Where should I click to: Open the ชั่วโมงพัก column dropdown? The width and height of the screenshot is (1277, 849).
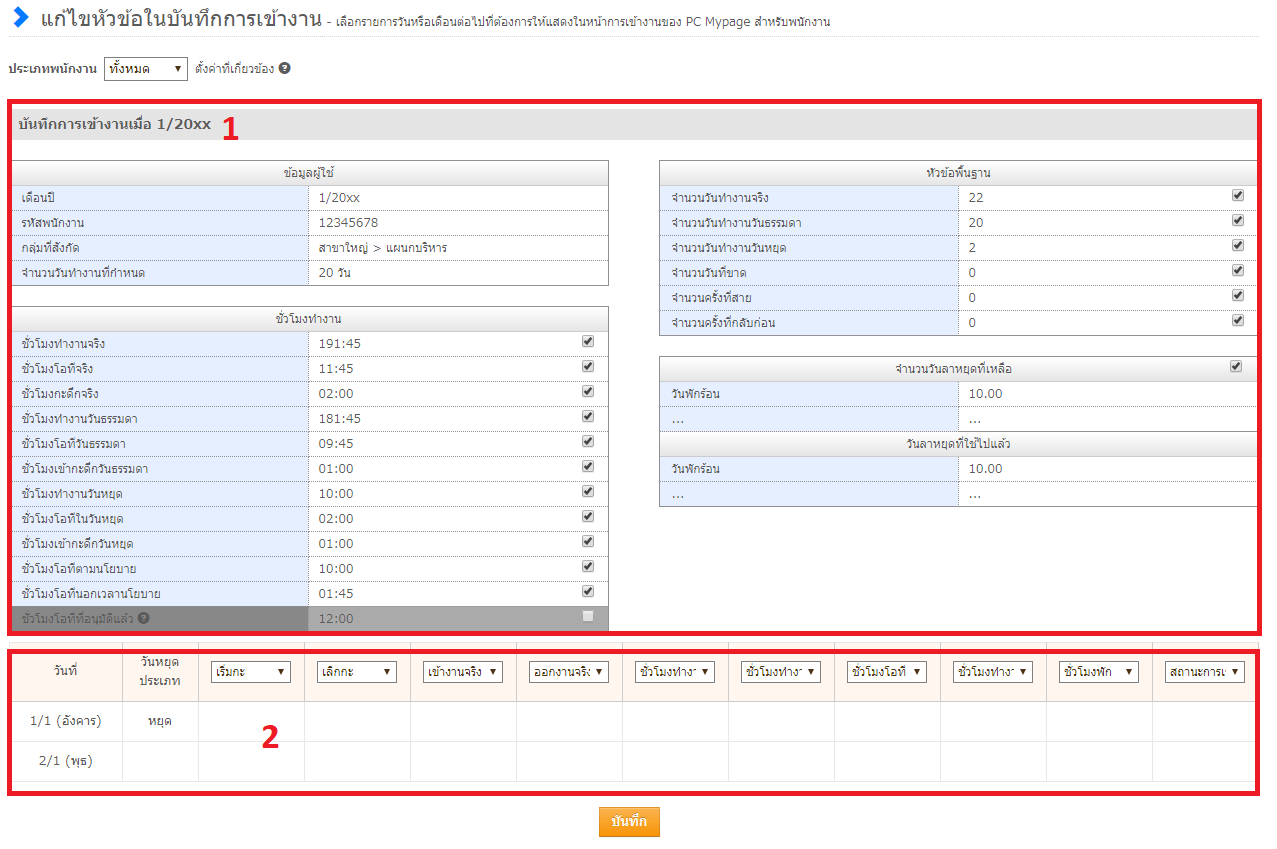1099,672
